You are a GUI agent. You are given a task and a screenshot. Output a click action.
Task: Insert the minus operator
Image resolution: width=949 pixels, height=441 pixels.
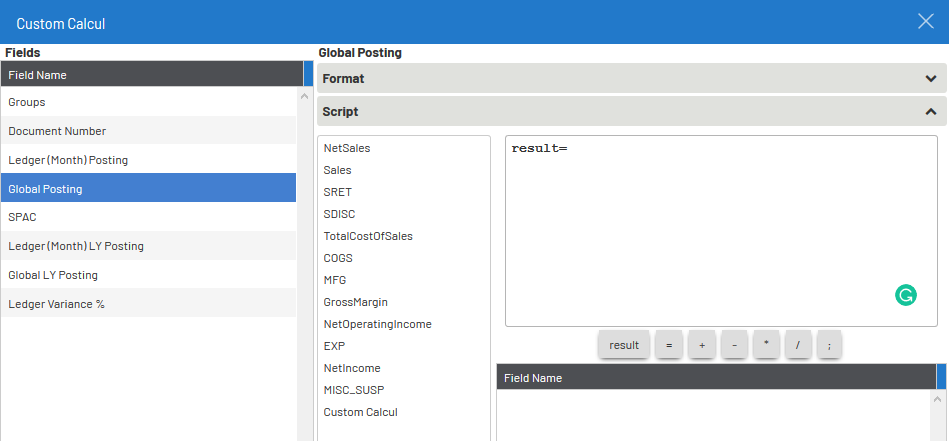pyautogui.click(x=734, y=345)
